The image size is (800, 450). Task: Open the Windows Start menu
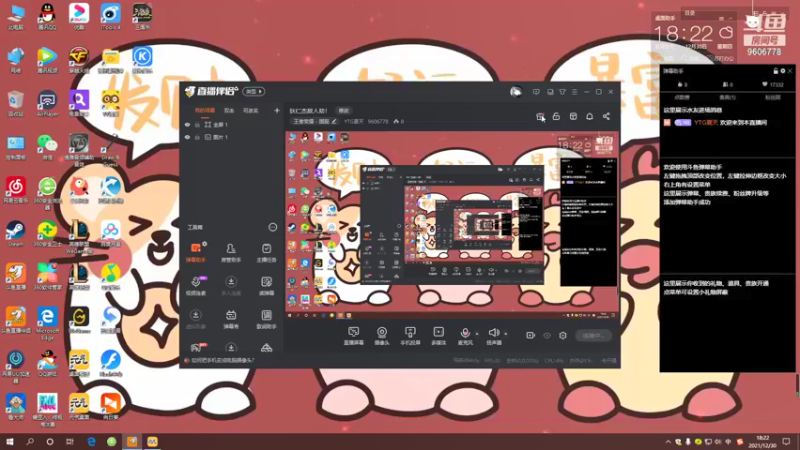point(10,441)
